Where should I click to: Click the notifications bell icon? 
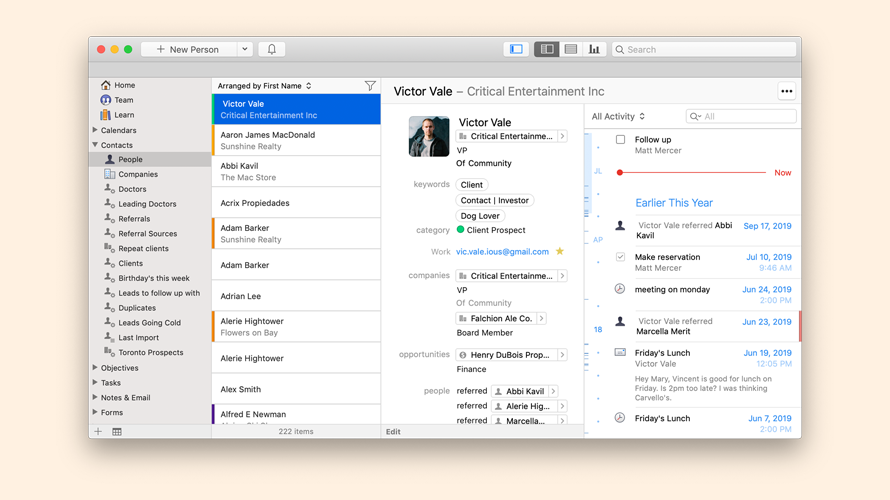point(272,49)
